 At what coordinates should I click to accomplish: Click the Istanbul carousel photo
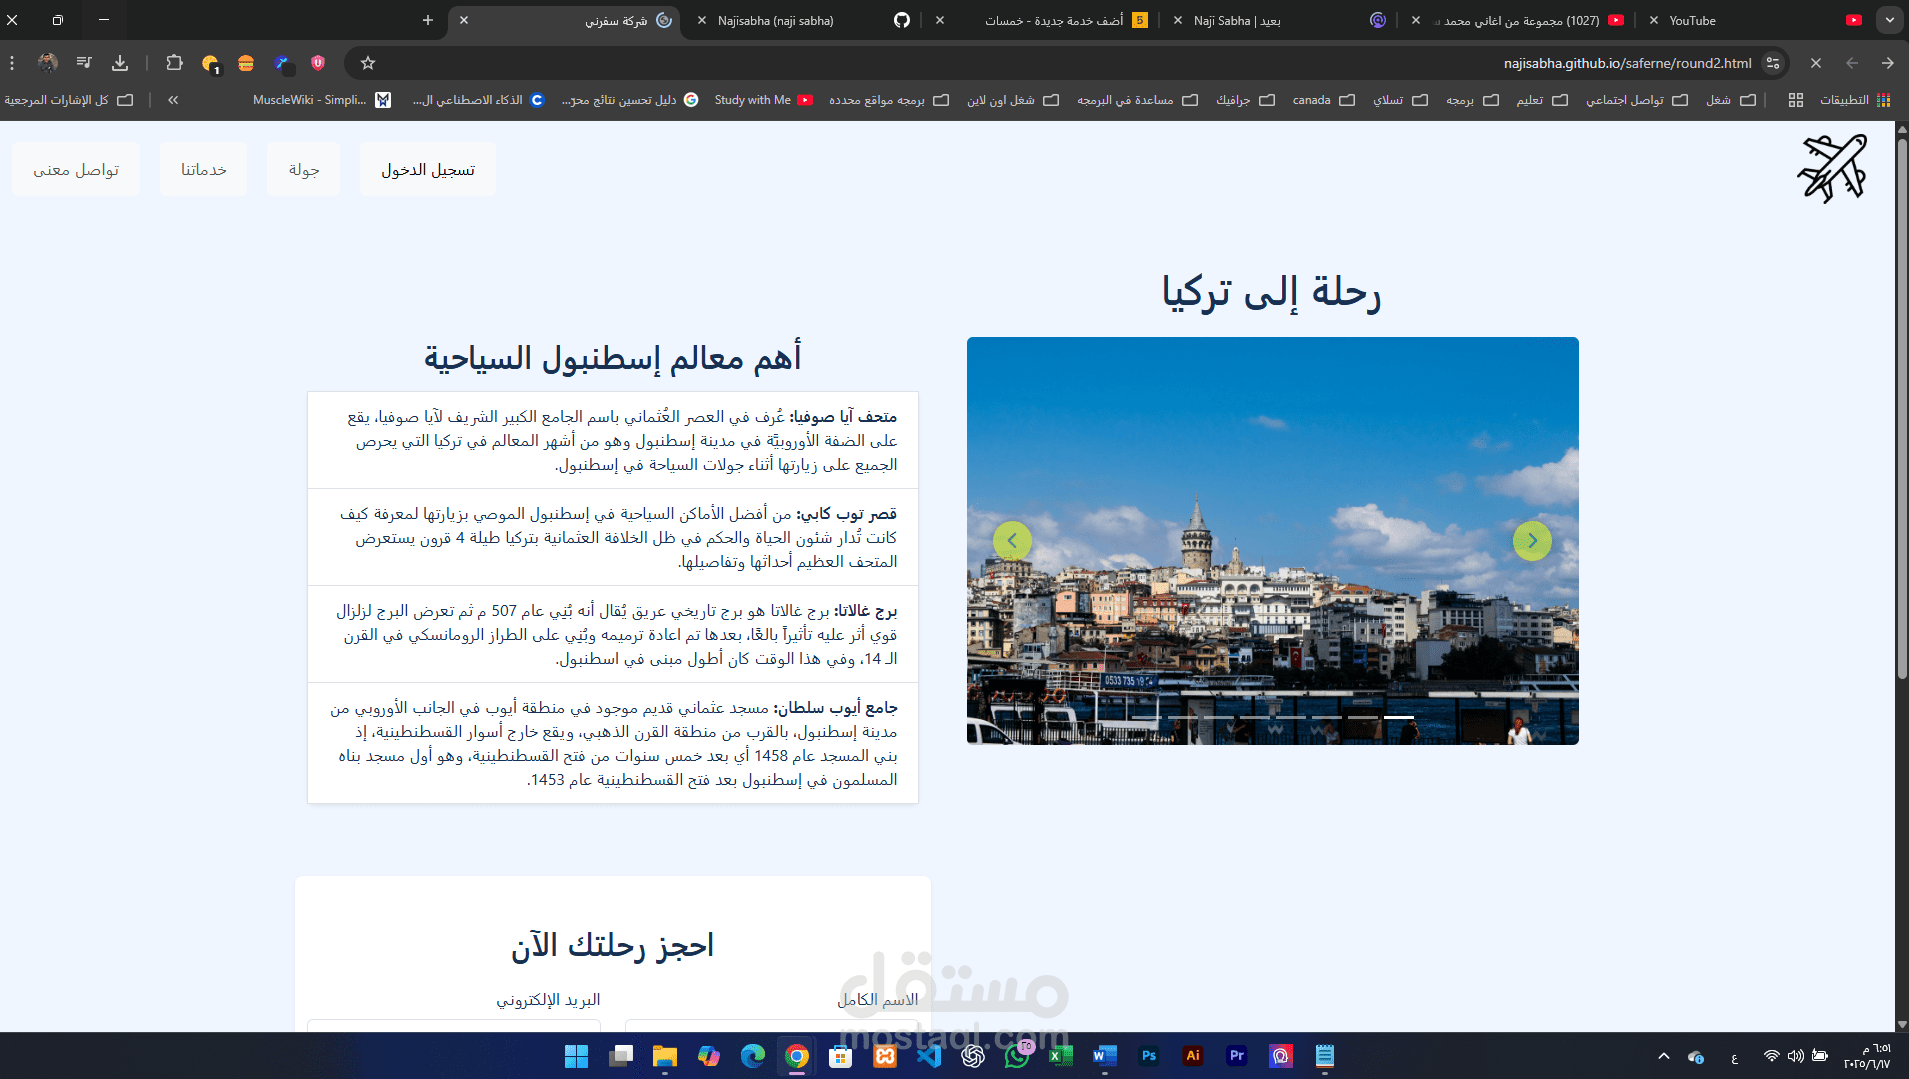coord(1273,541)
